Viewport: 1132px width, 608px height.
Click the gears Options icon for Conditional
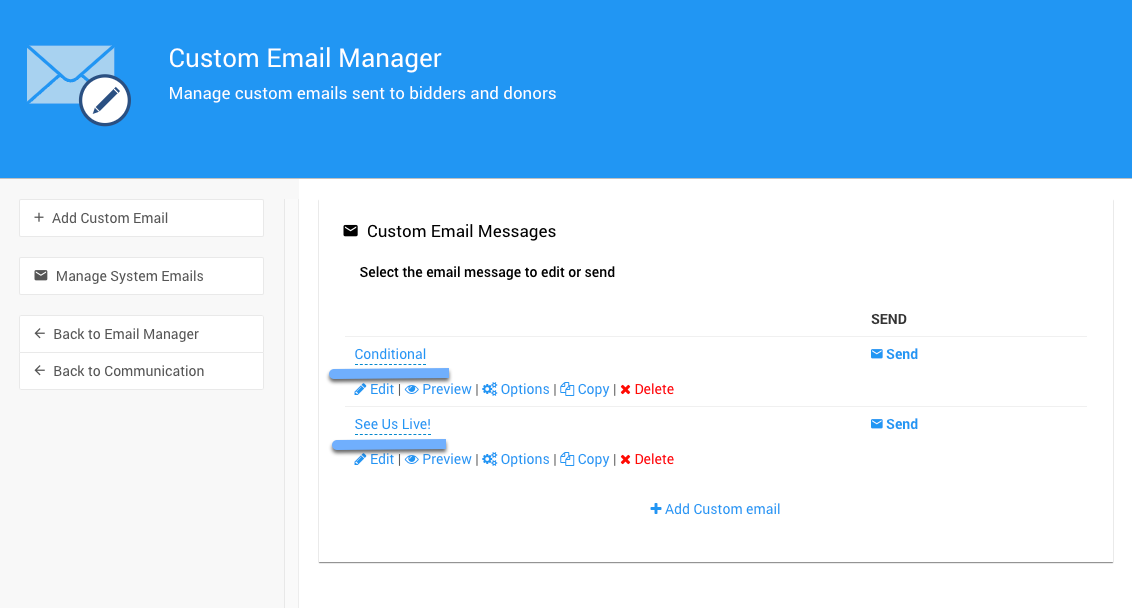(x=490, y=389)
